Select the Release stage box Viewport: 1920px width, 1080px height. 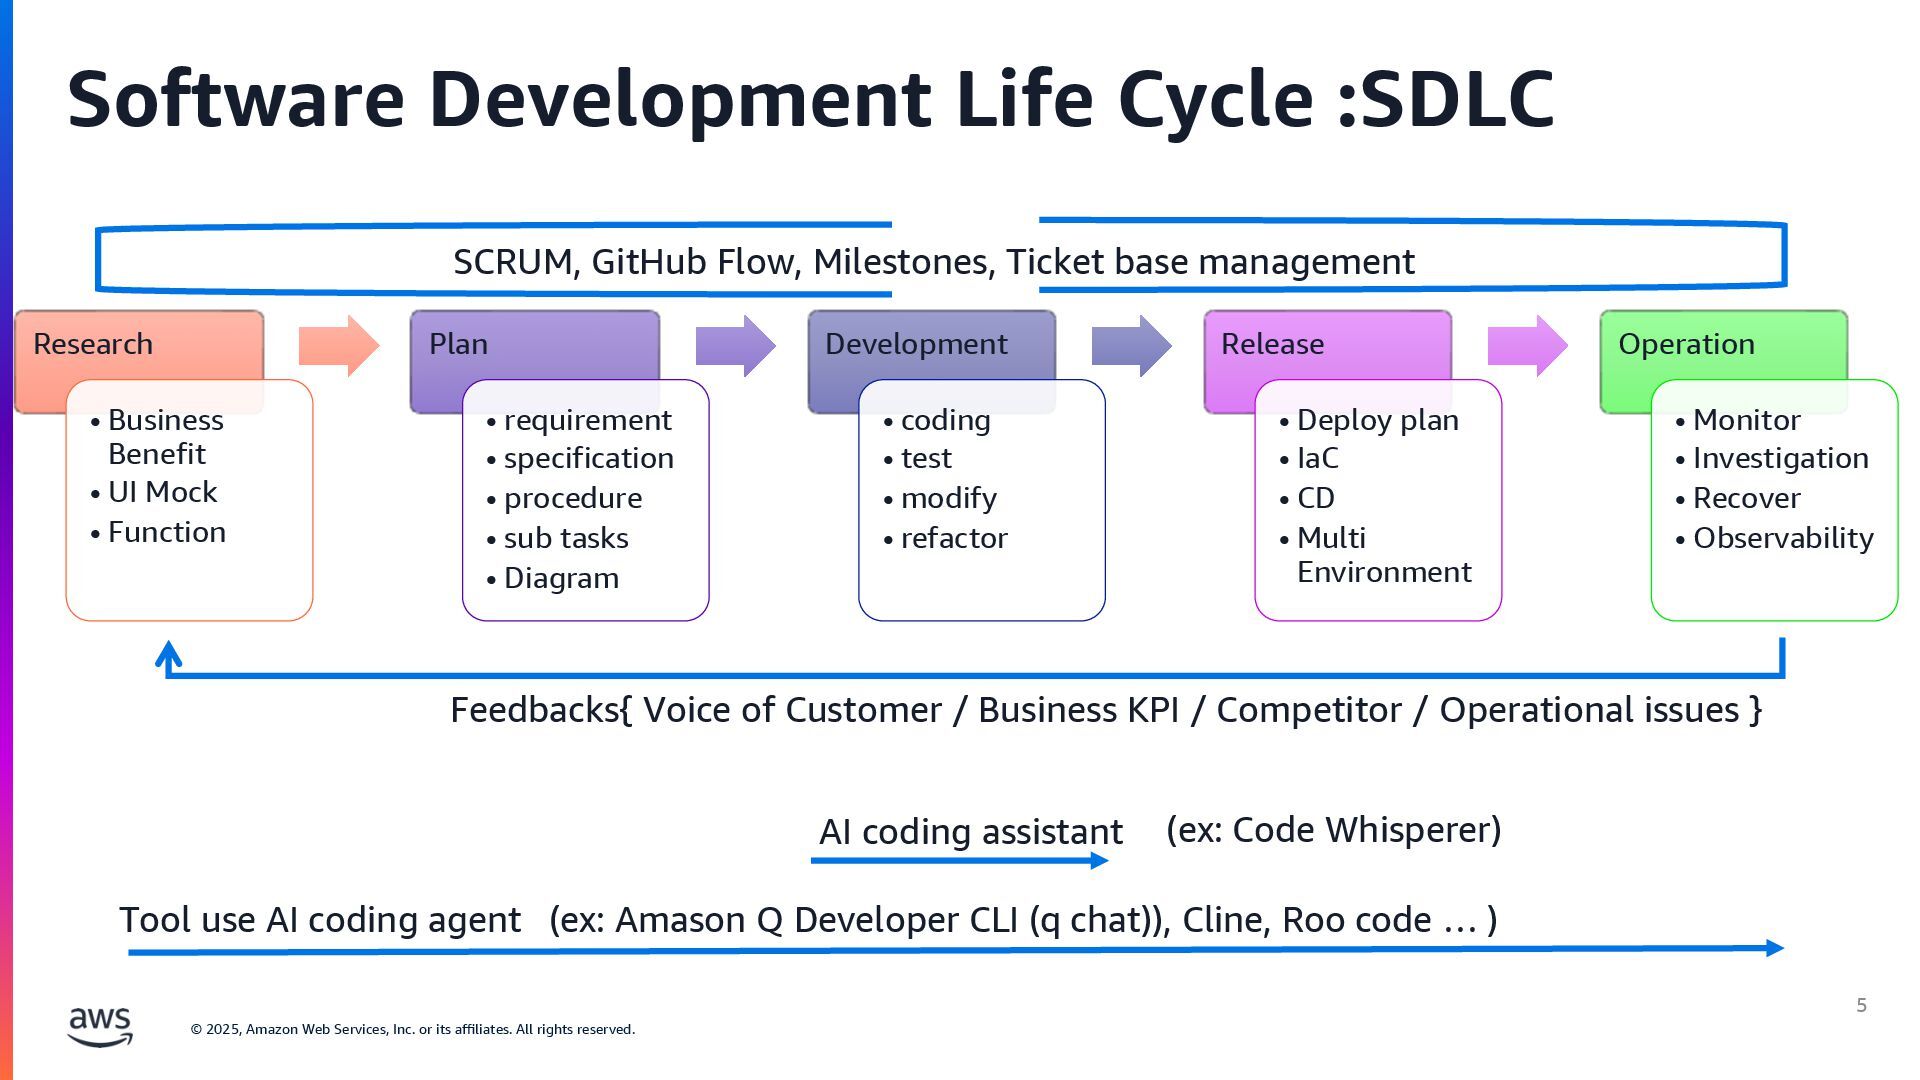point(1326,344)
